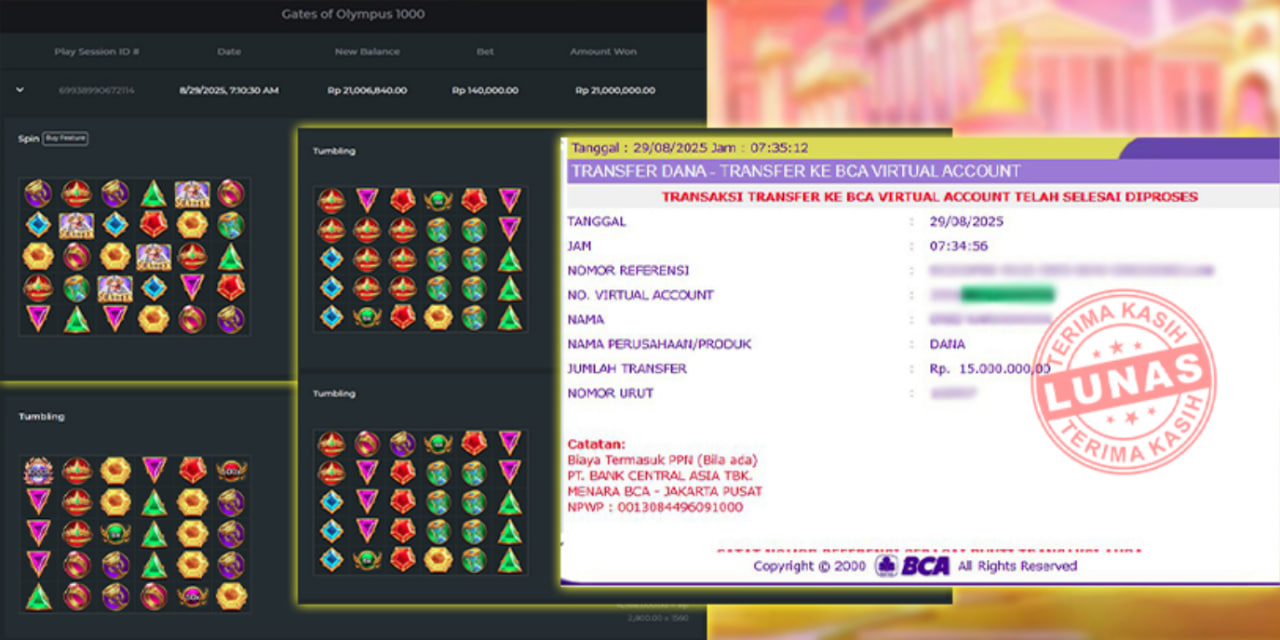Select NPWP : 0013084496091000
This screenshot has height=640, width=1280.
[x=655, y=507]
